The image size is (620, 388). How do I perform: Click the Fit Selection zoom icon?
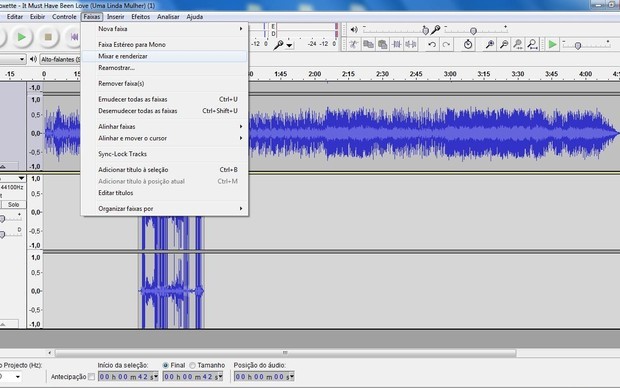(518, 44)
